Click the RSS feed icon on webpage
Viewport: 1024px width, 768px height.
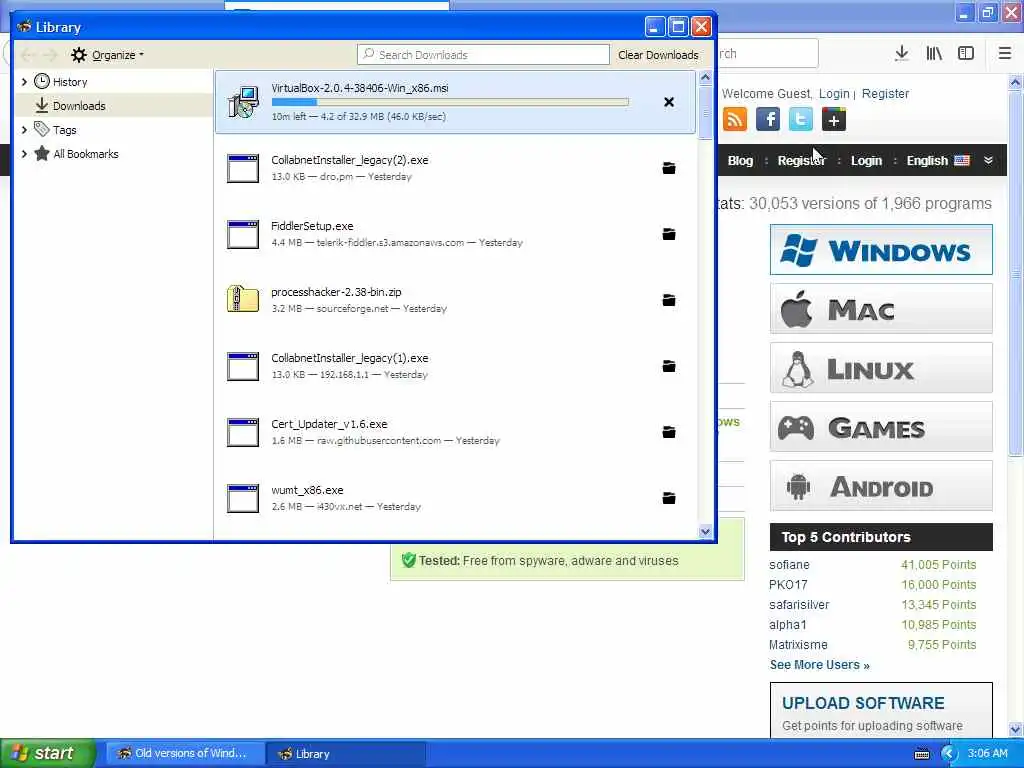coord(735,120)
